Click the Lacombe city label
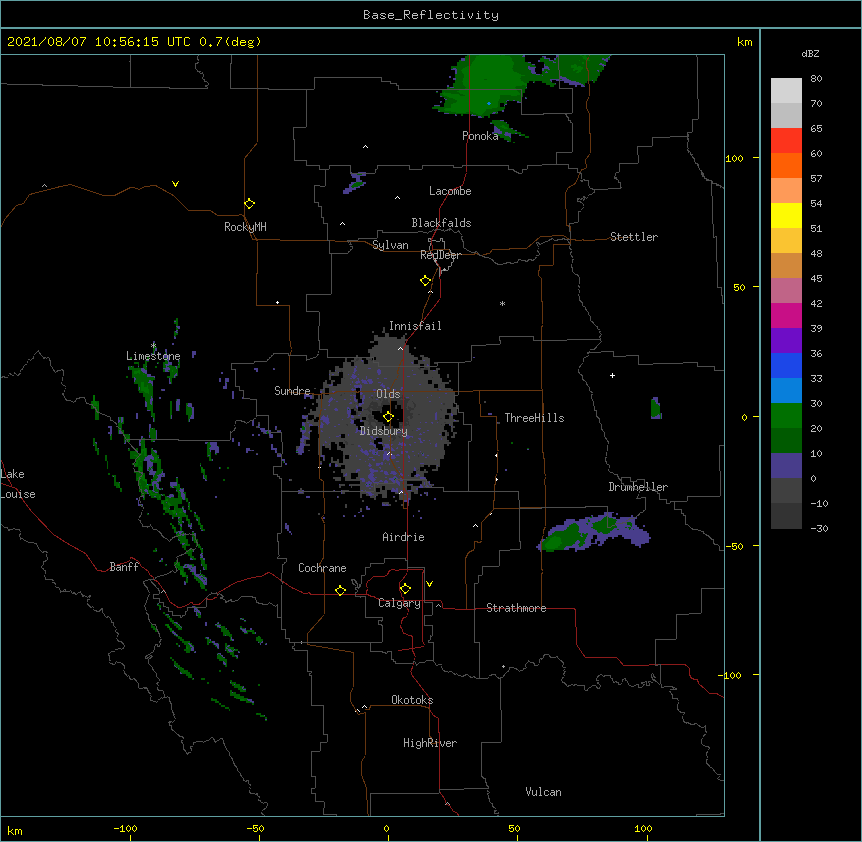The height and width of the screenshot is (842, 862). 450,191
